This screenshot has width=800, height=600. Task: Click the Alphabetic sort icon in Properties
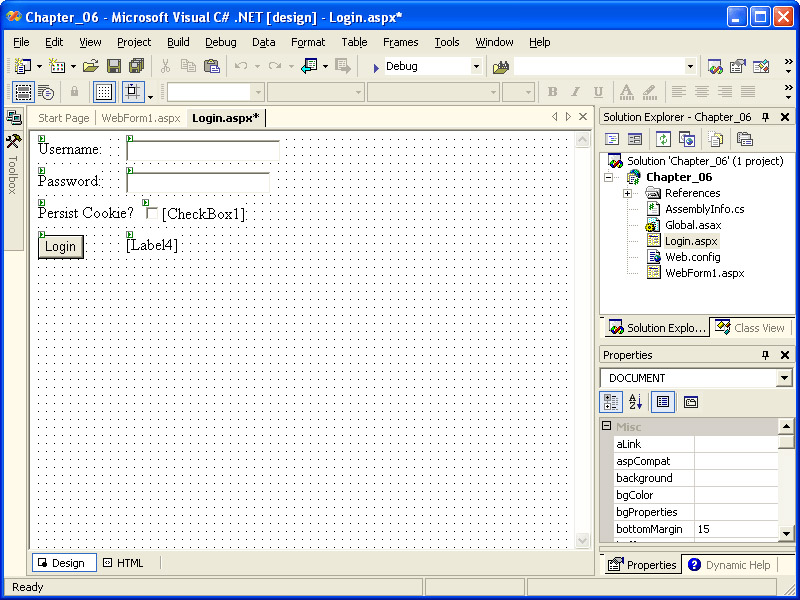[x=635, y=402]
